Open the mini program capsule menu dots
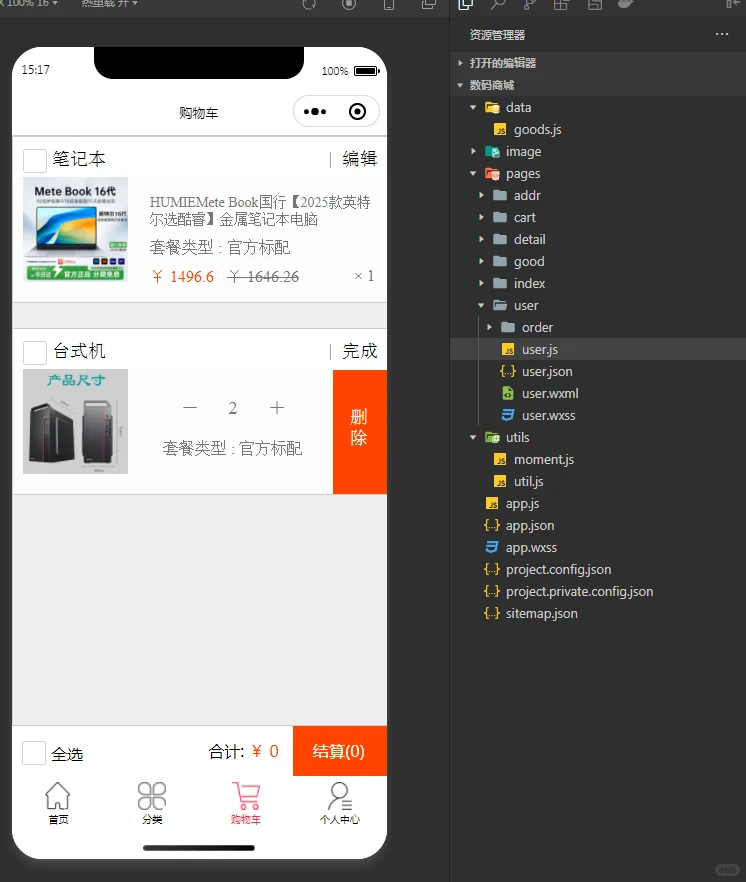This screenshot has width=746, height=882. tap(315, 111)
